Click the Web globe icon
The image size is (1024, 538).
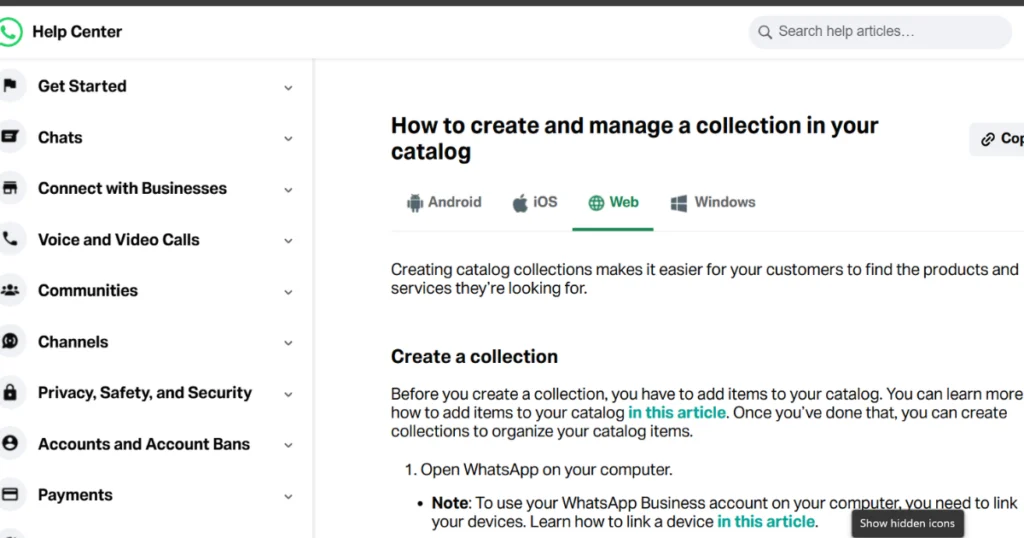pos(596,203)
